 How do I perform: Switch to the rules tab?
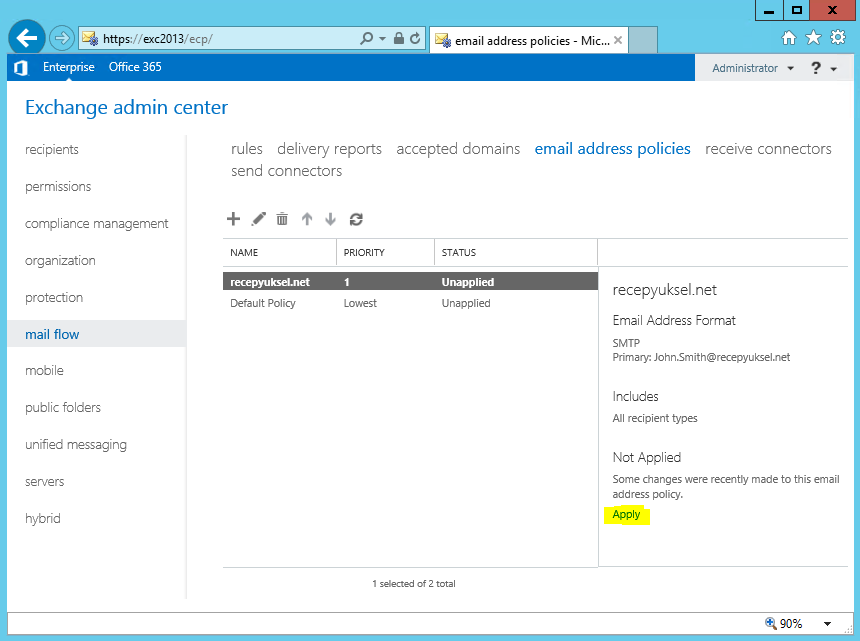click(247, 149)
